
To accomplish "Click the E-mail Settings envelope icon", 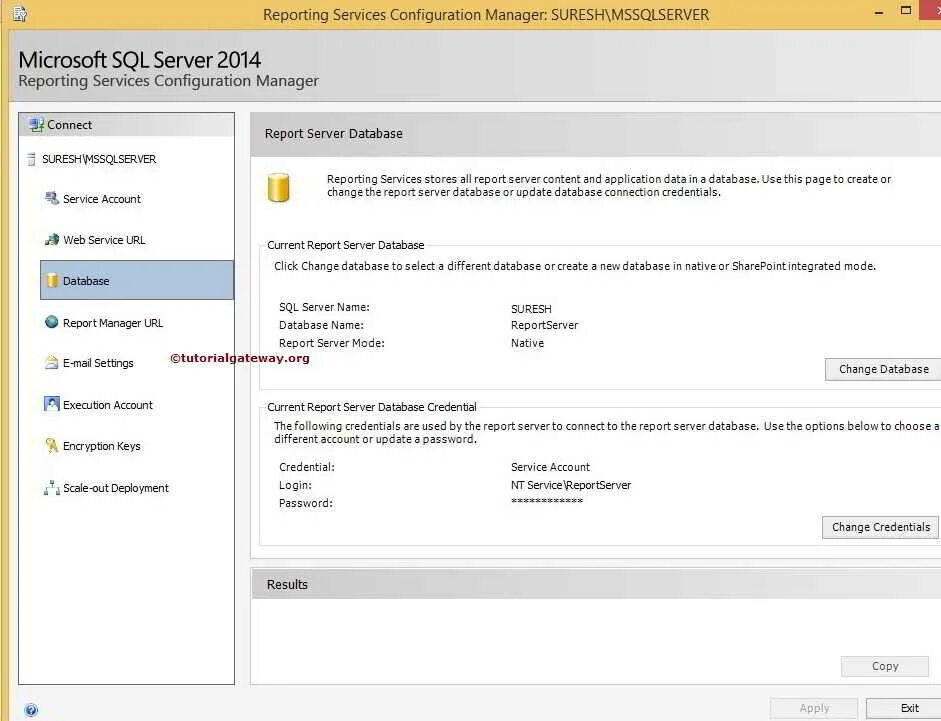I will [52, 363].
